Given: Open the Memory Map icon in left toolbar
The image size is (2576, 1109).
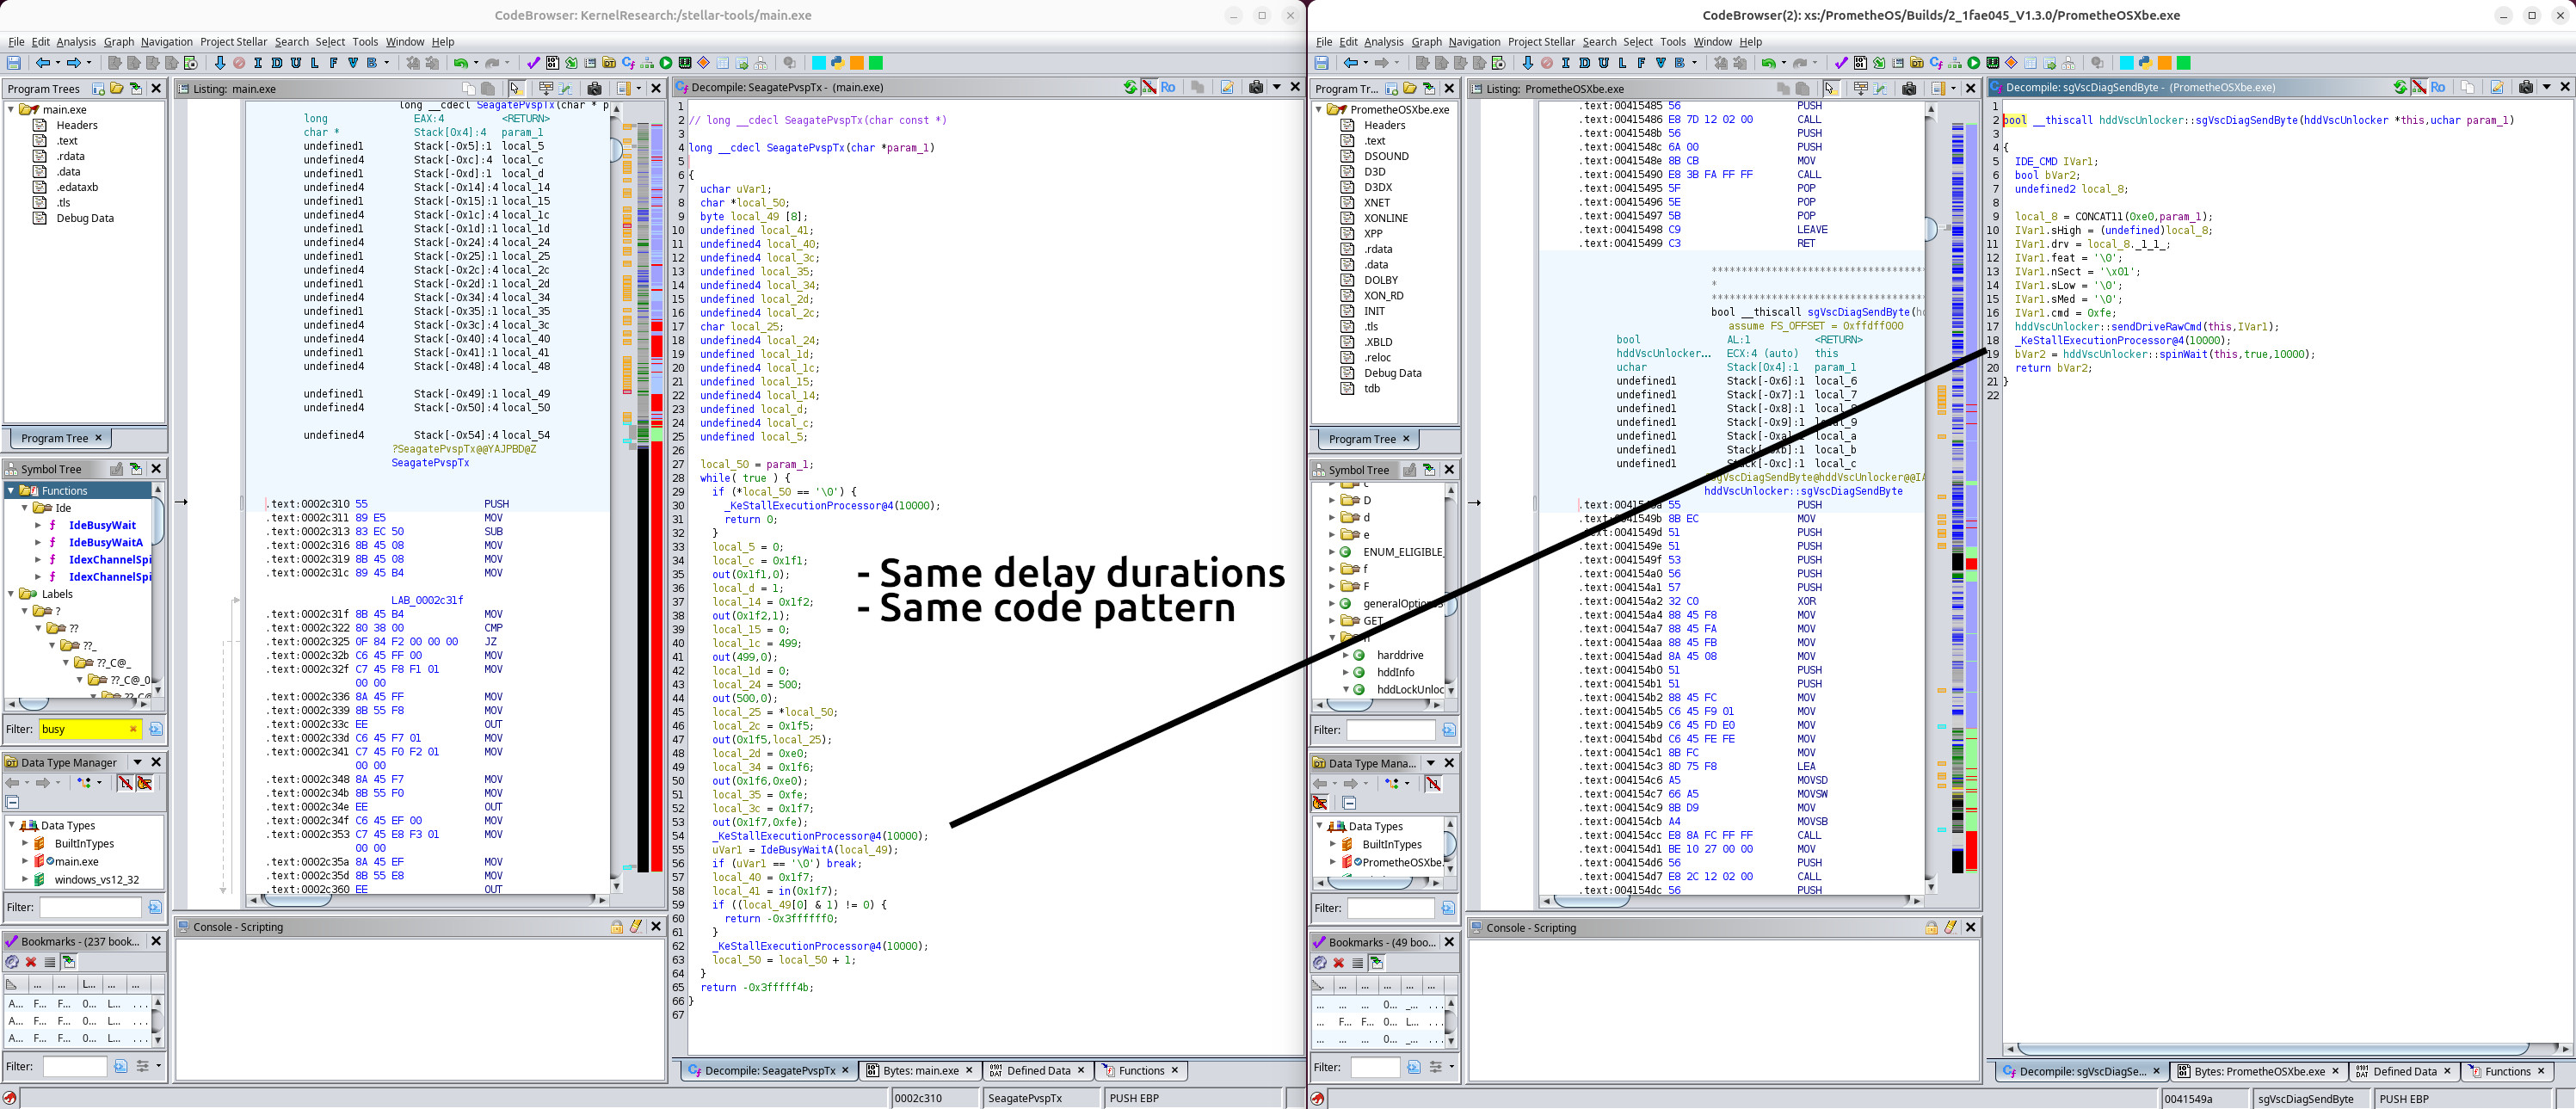Looking at the screenshot, I should pos(685,63).
